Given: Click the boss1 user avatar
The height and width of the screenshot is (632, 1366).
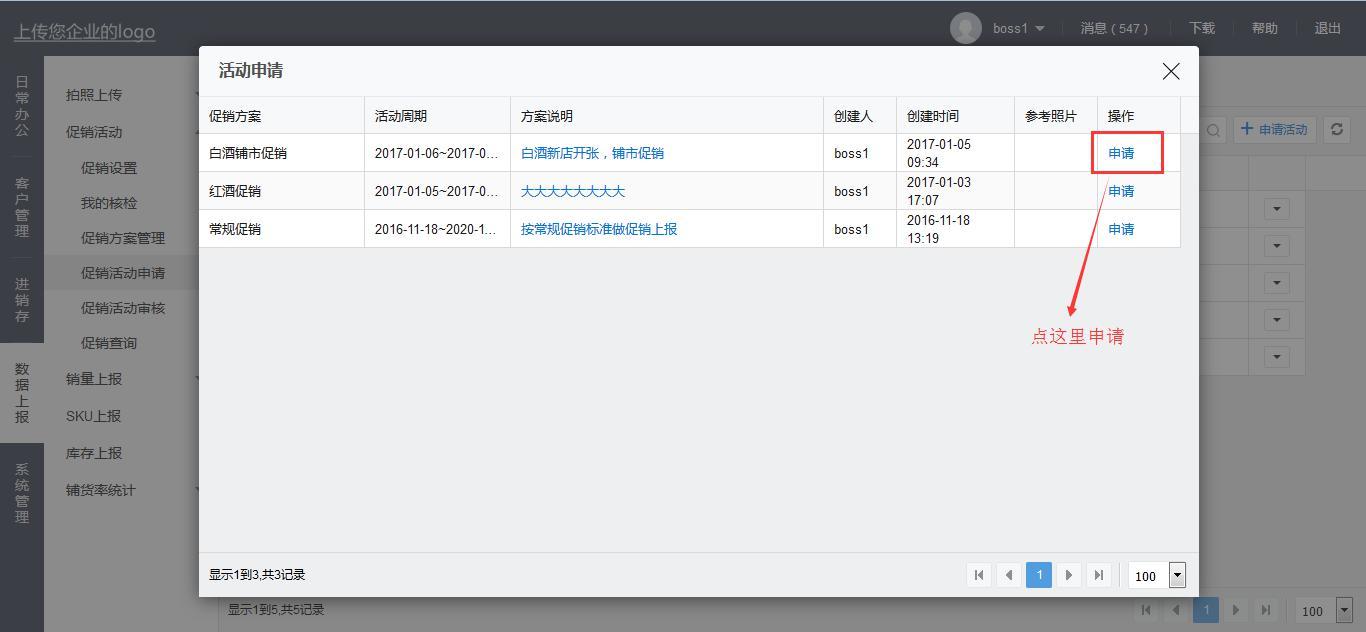Looking at the screenshot, I should coord(965,28).
